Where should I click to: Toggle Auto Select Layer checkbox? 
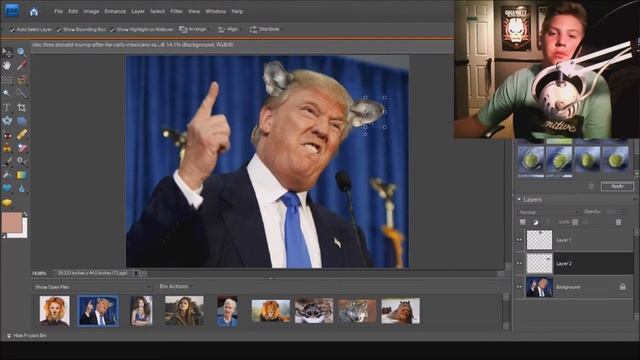[x=12, y=29]
